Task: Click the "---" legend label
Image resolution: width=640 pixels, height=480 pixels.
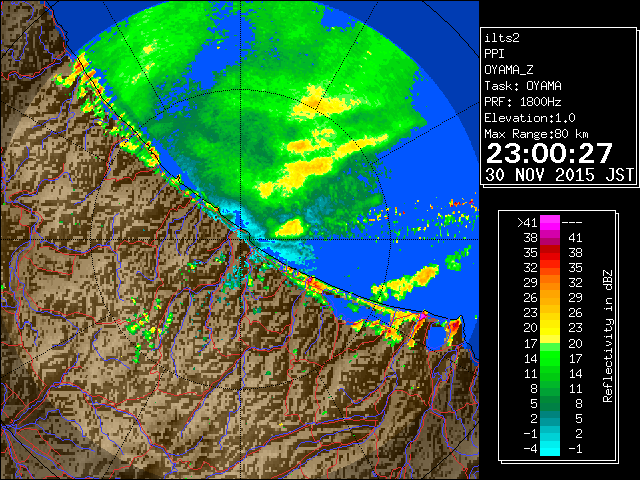Action: (572, 223)
